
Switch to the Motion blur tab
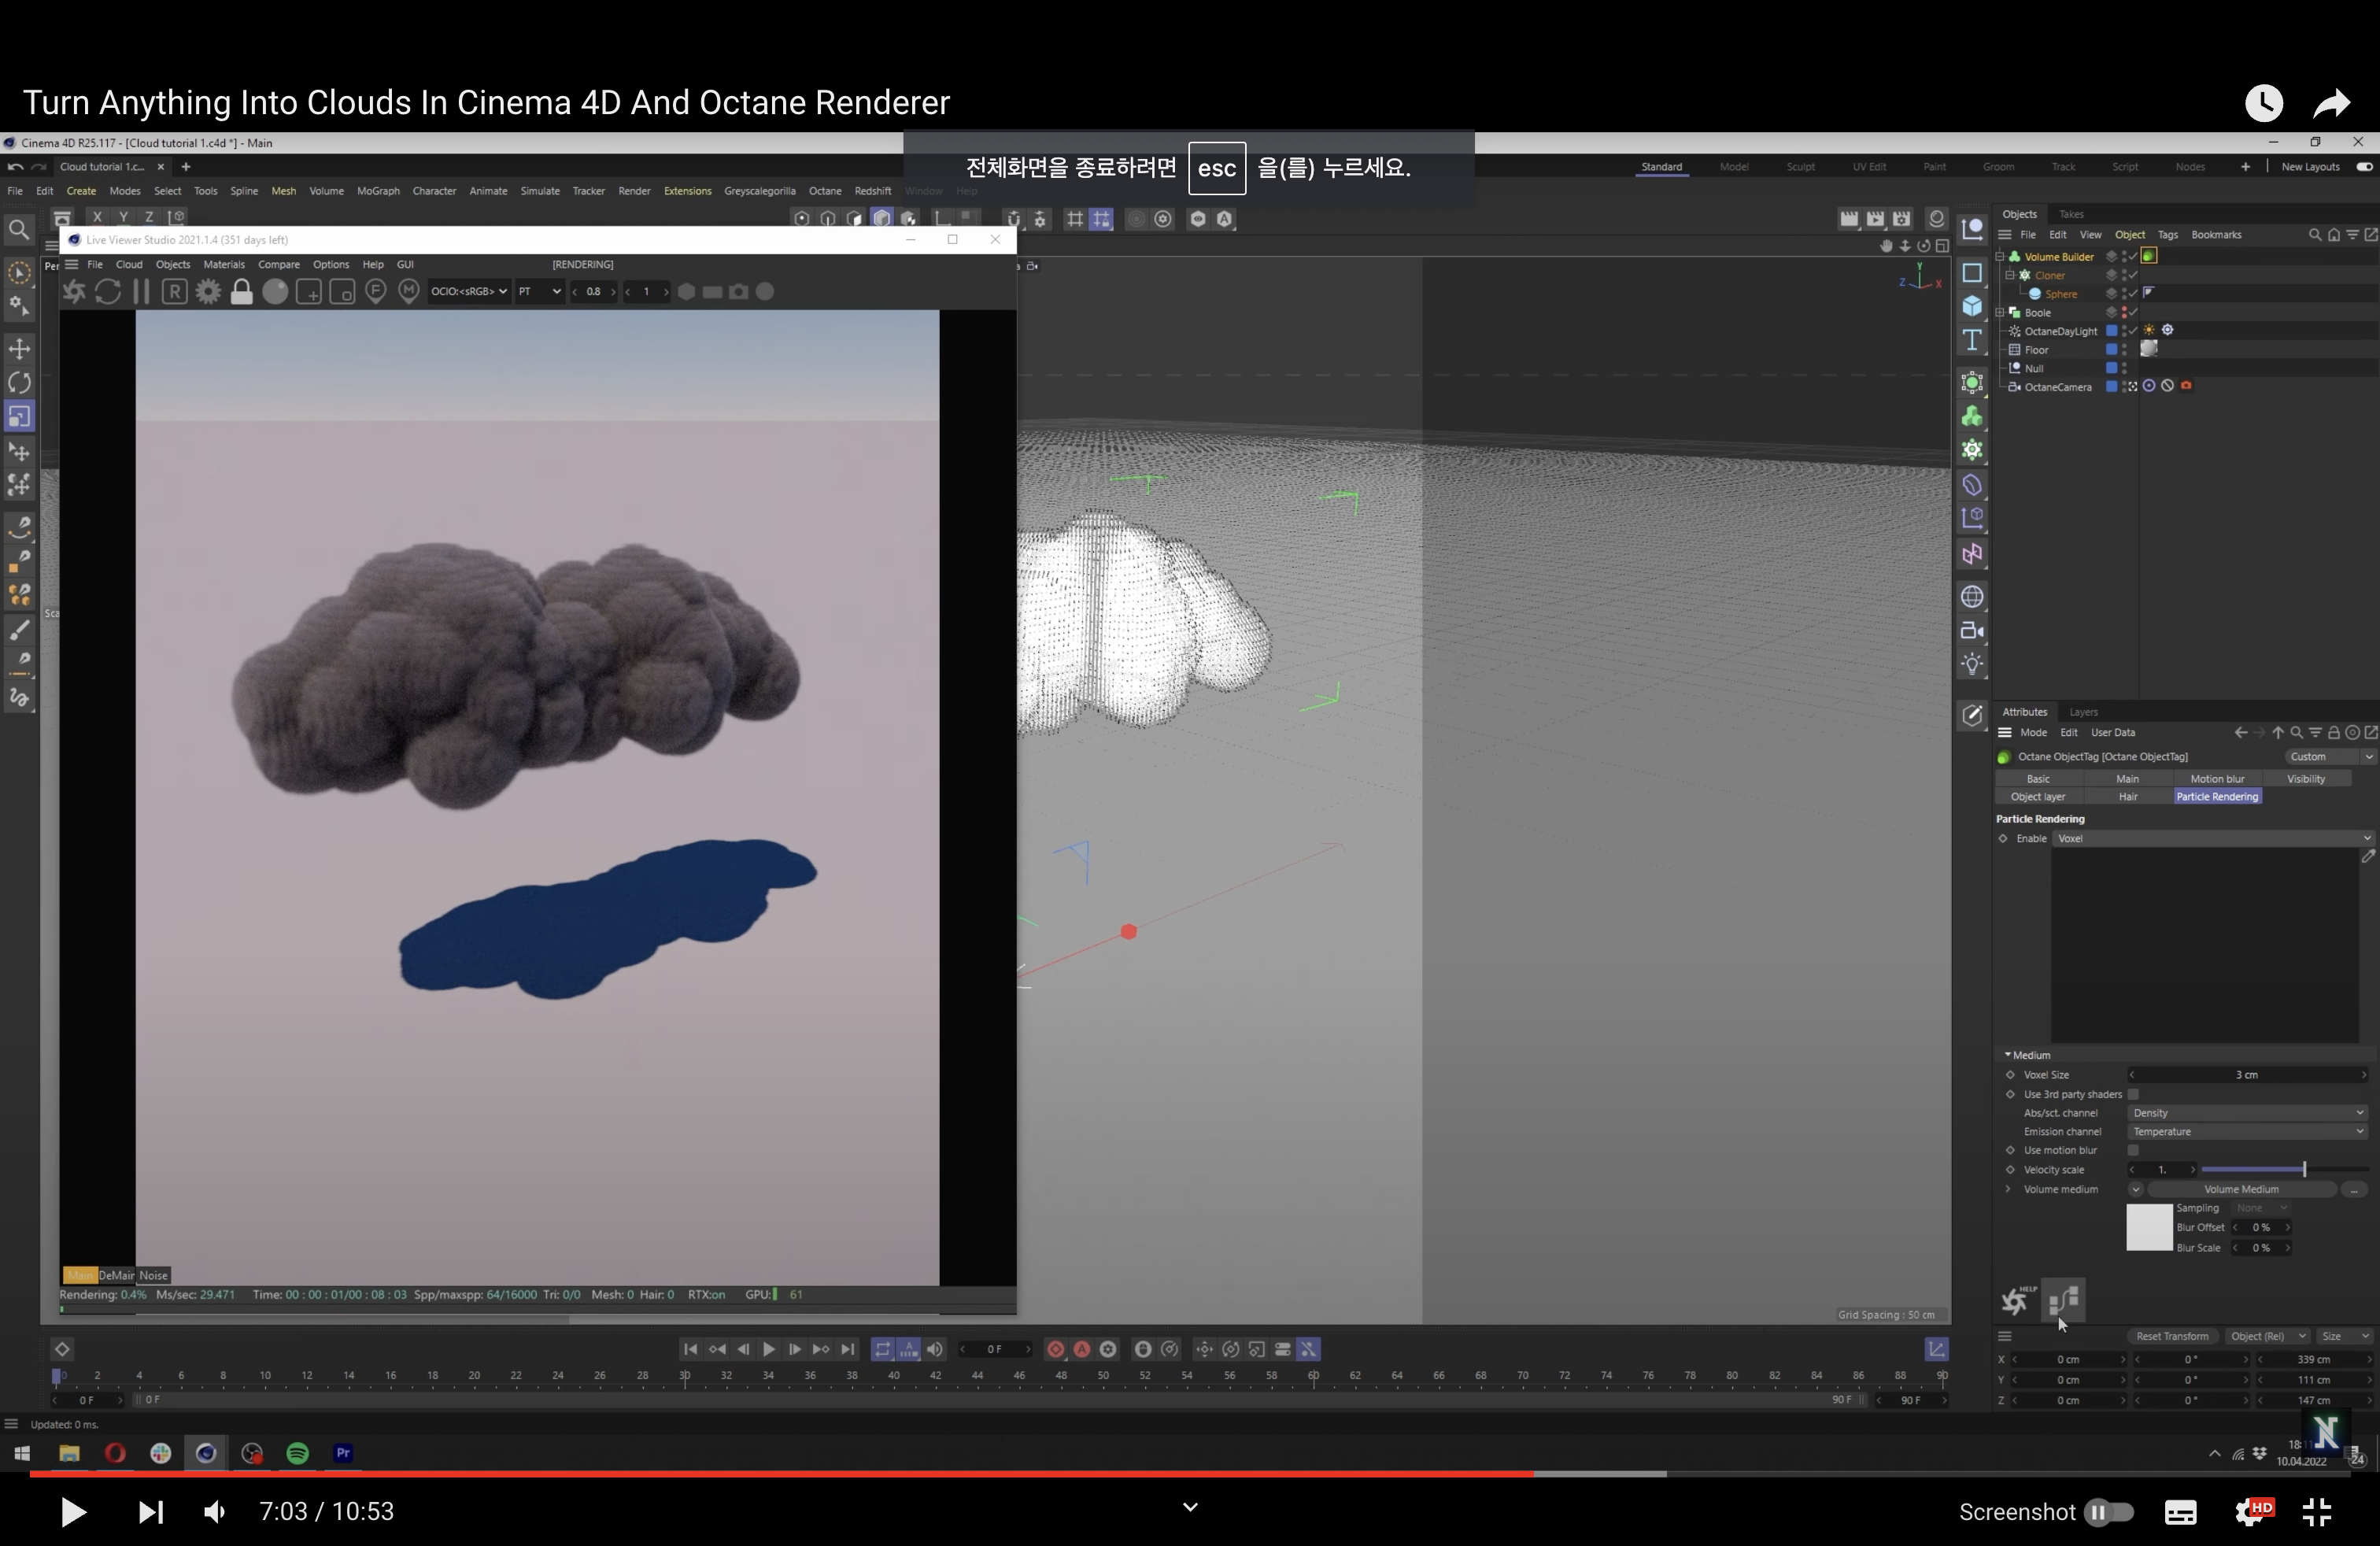(2217, 779)
